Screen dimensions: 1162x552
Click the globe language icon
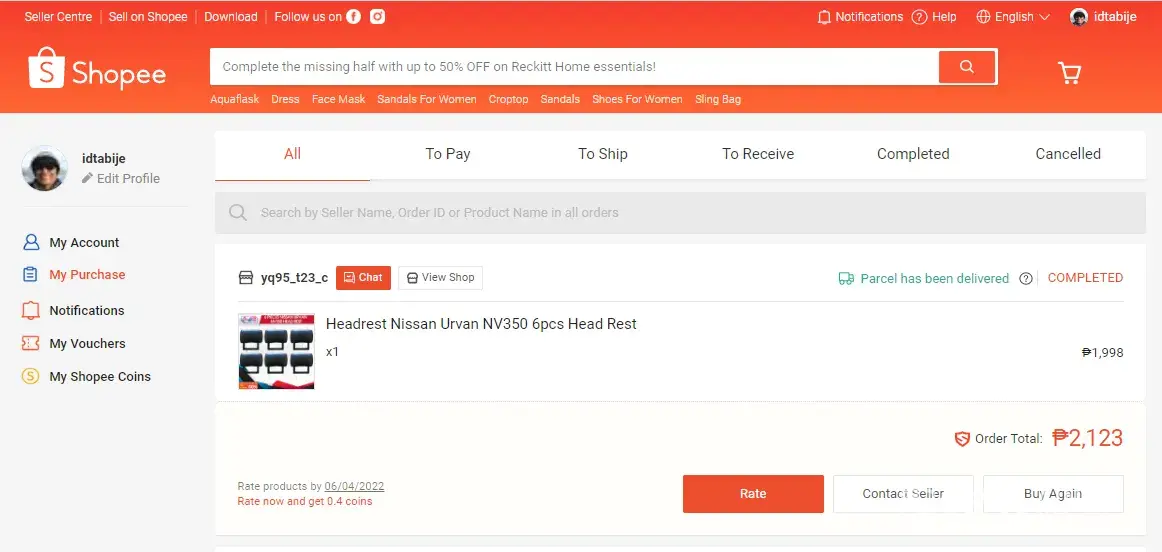point(983,17)
